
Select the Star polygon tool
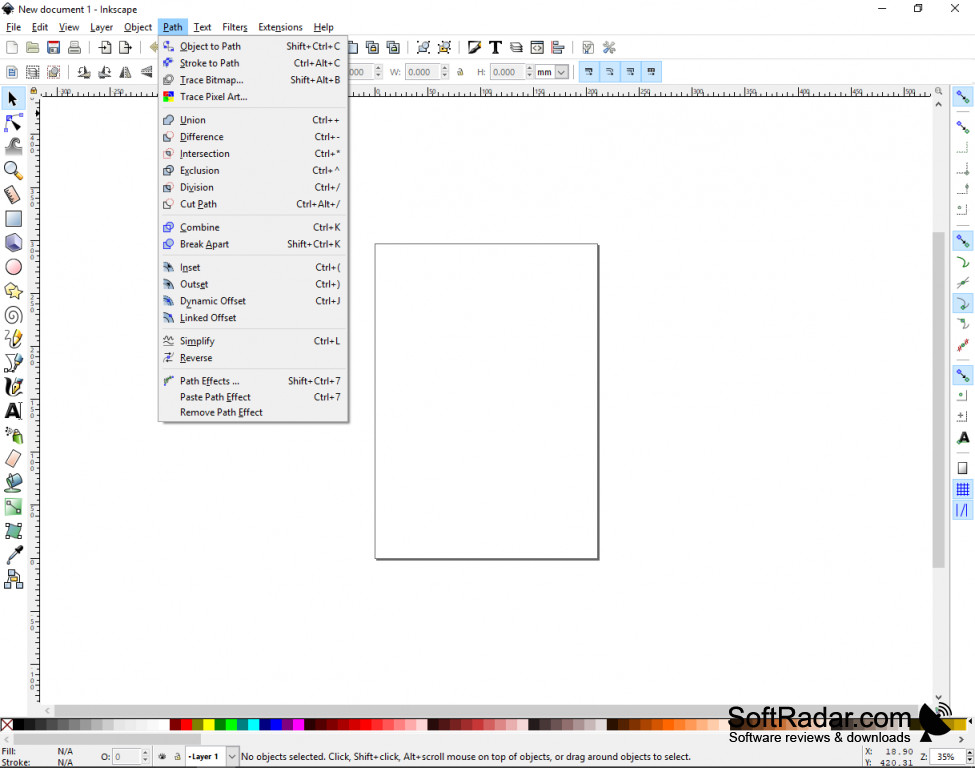pos(13,291)
